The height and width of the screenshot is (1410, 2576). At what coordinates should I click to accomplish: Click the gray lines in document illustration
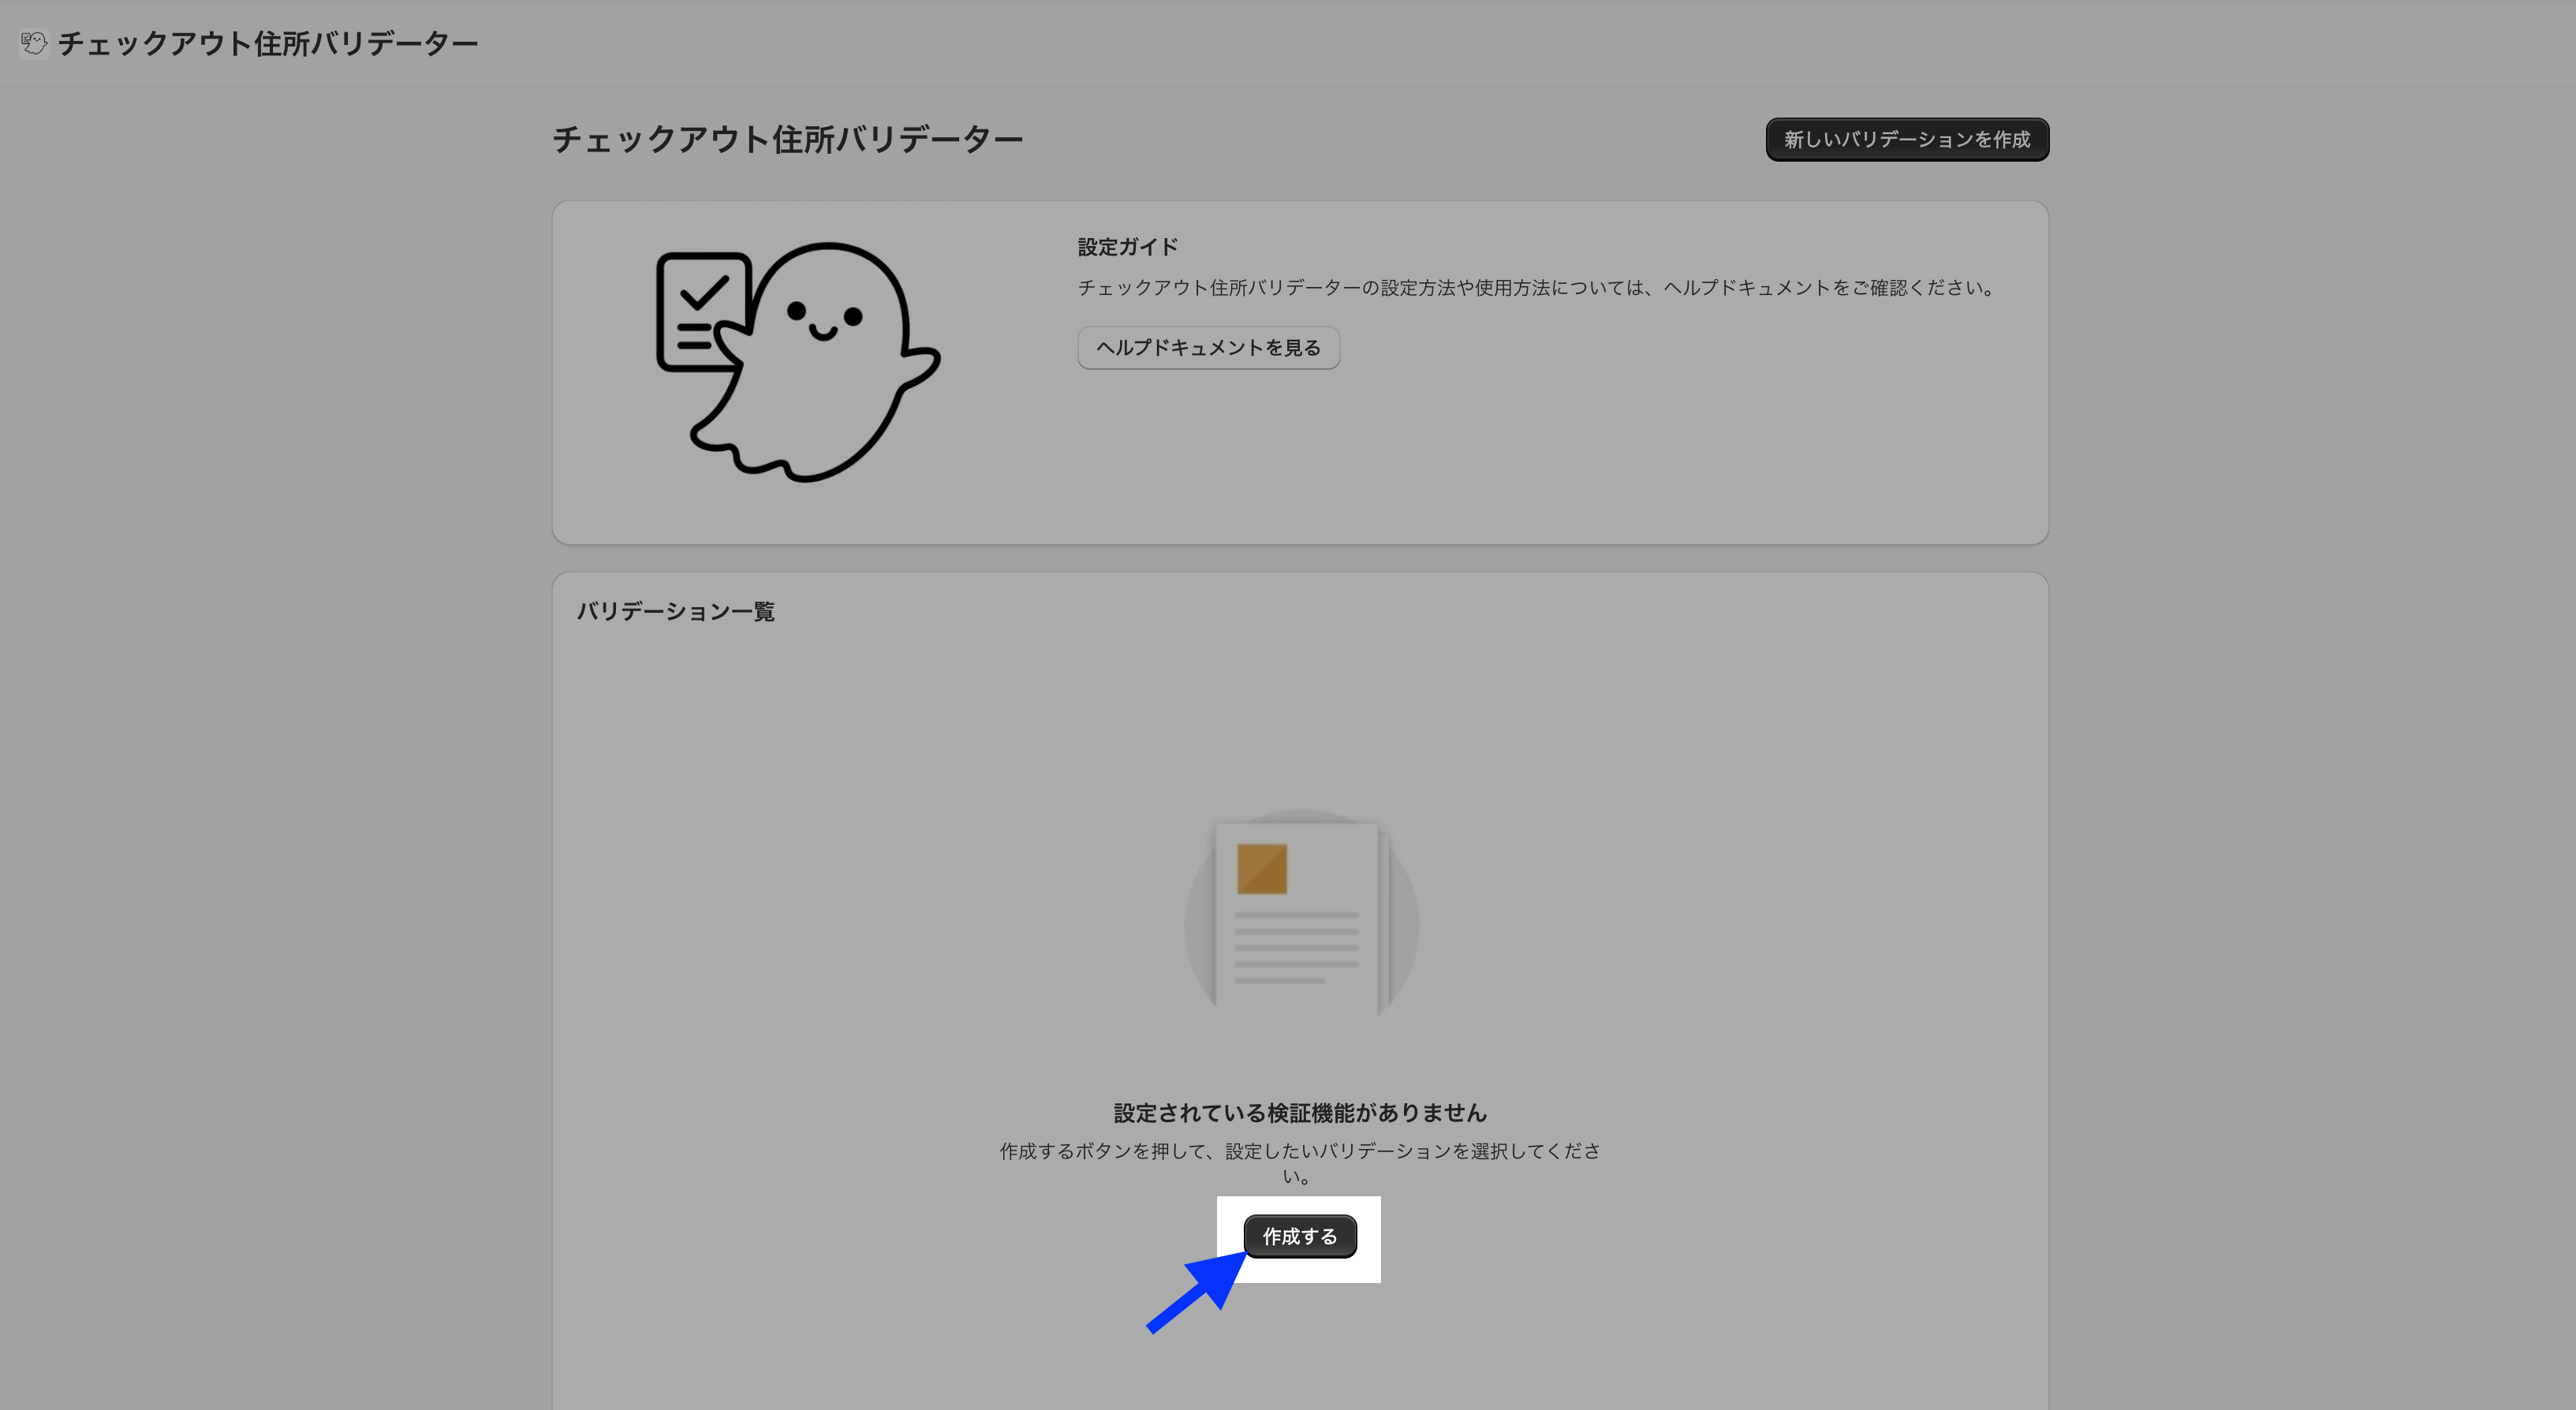pos(1295,947)
